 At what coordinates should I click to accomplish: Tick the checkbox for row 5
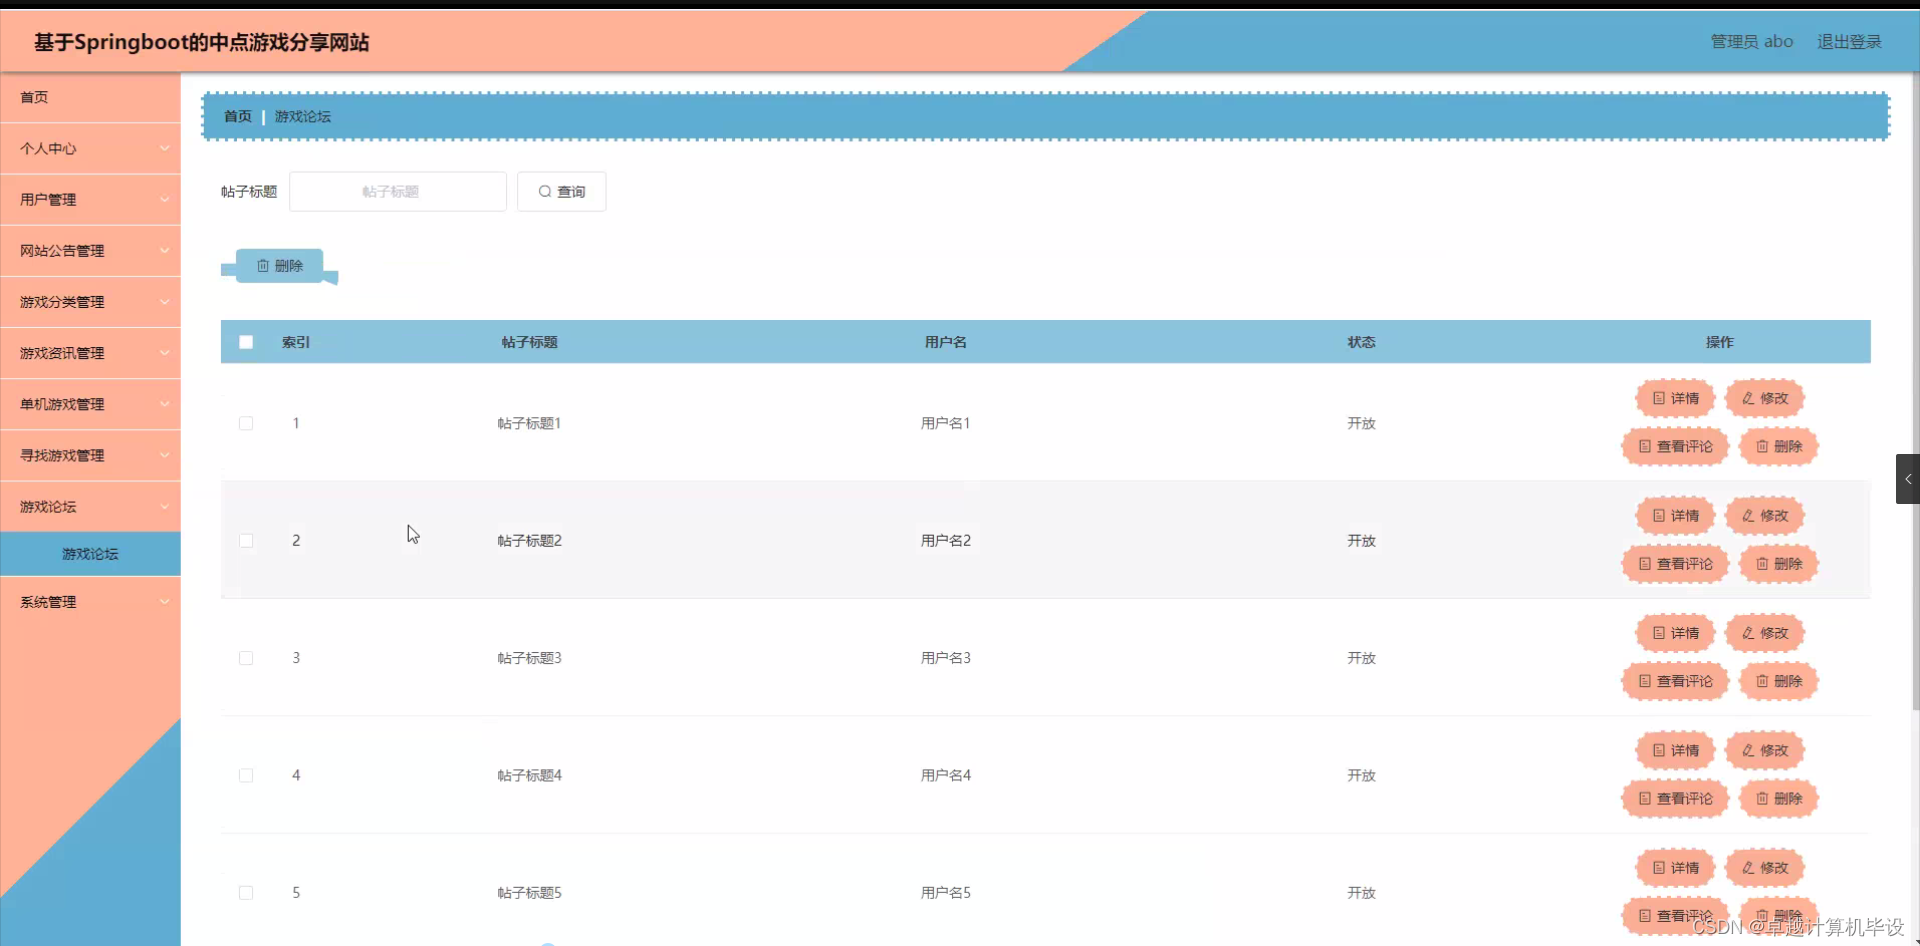(x=246, y=893)
